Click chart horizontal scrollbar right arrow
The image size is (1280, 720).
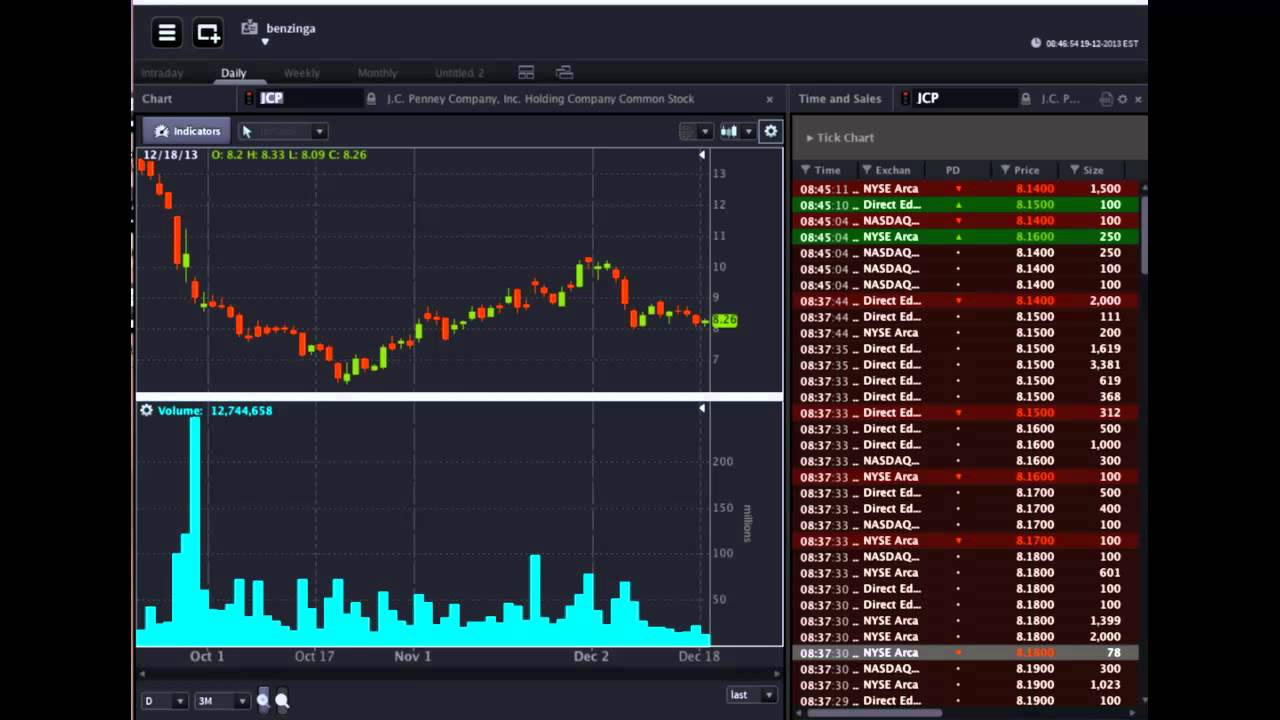777,674
